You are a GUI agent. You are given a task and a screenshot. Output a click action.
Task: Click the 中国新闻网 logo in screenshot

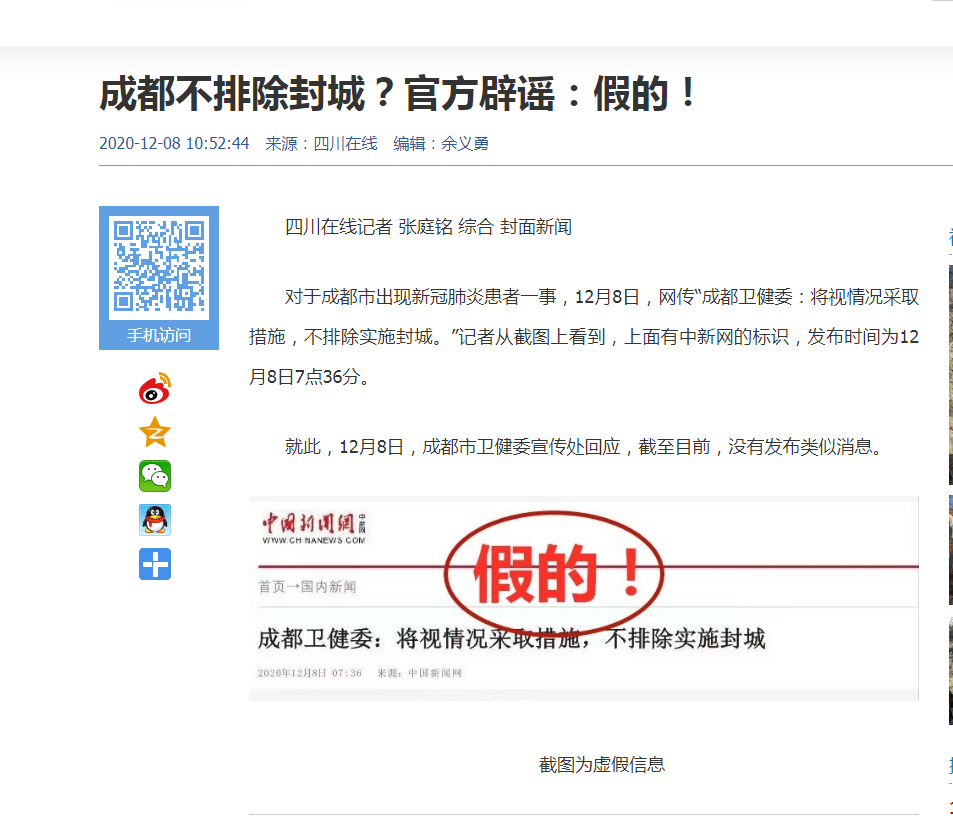(314, 527)
